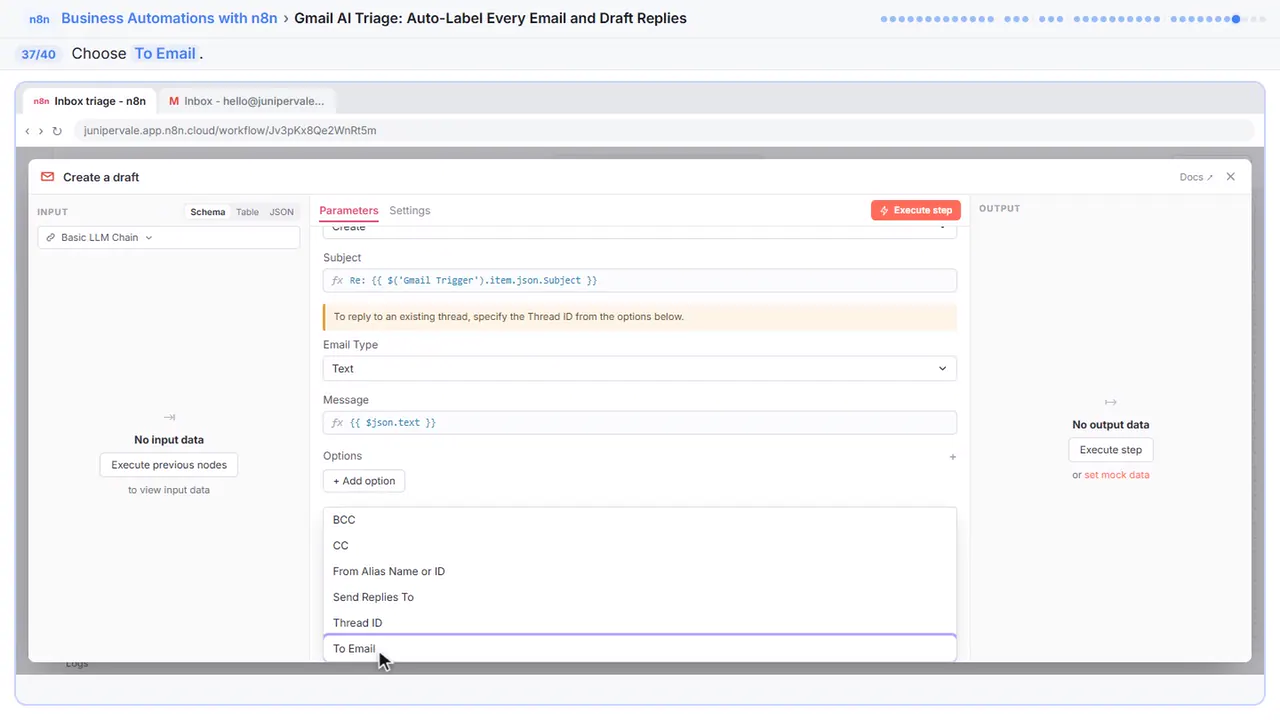Click the Message expression field
This screenshot has width=1280, height=720.
(x=640, y=423)
